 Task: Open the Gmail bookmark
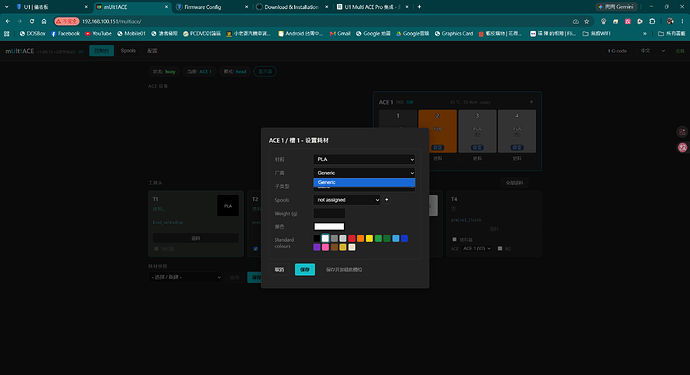coord(340,33)
